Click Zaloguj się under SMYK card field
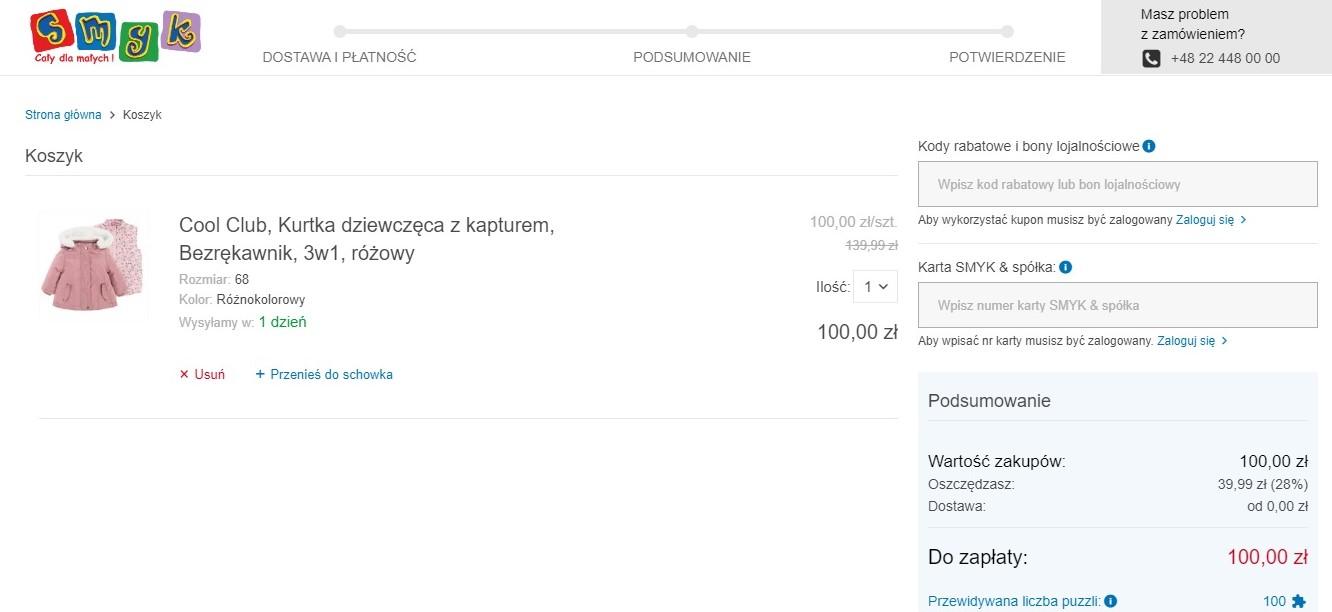 coord(1186,341)
